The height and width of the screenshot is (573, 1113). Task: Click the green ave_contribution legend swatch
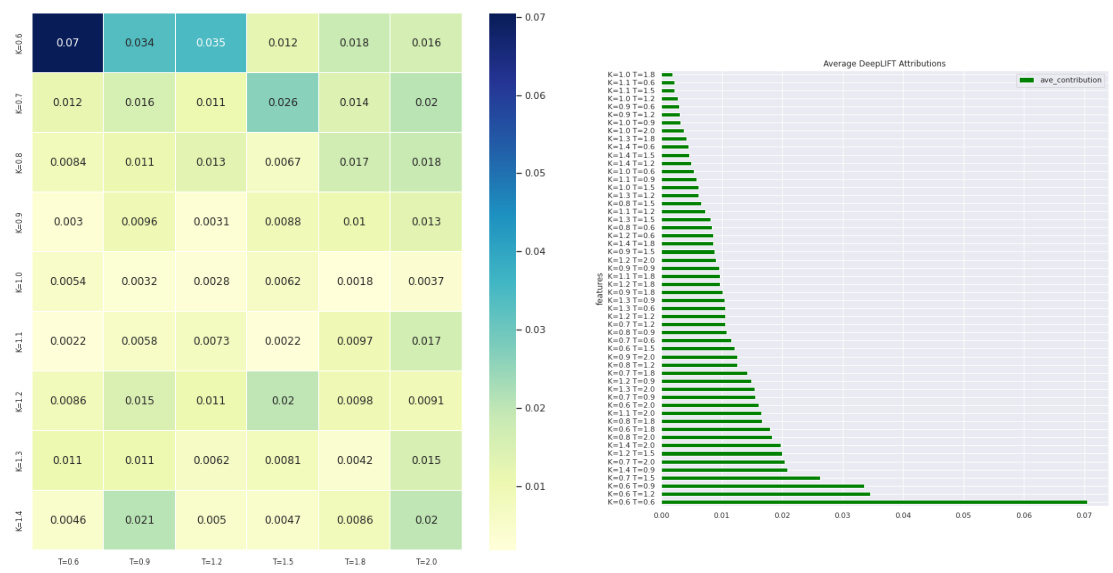click(x=1026, y=80)
